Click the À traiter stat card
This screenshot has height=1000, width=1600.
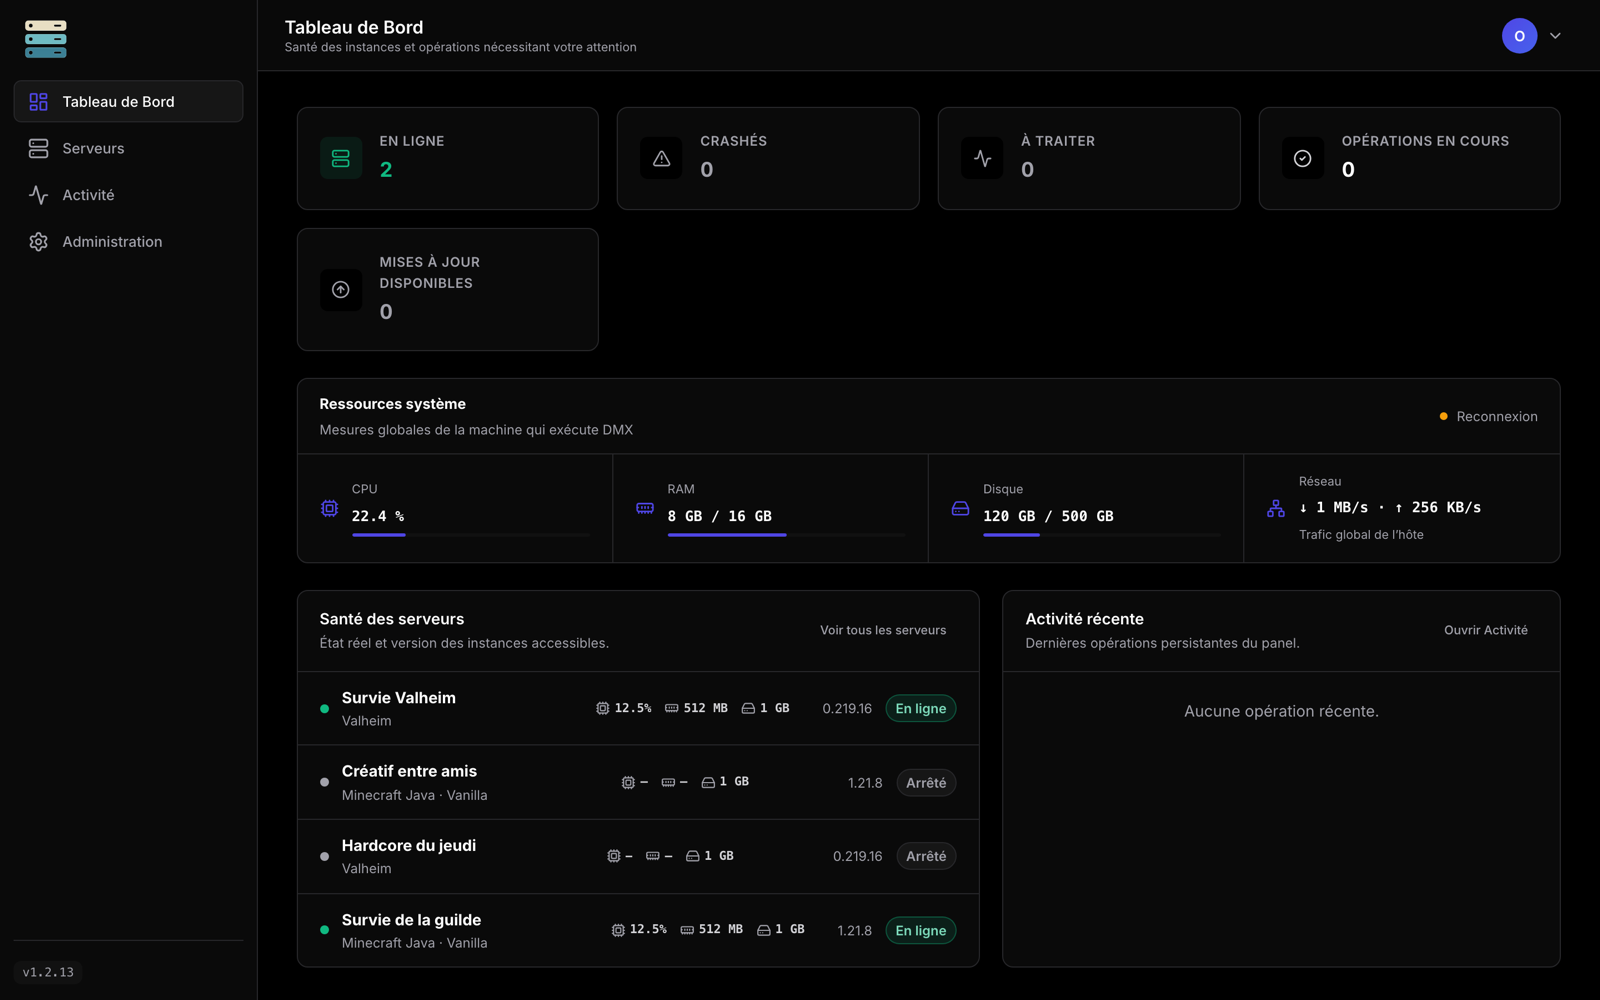(x=1089, y=158)
